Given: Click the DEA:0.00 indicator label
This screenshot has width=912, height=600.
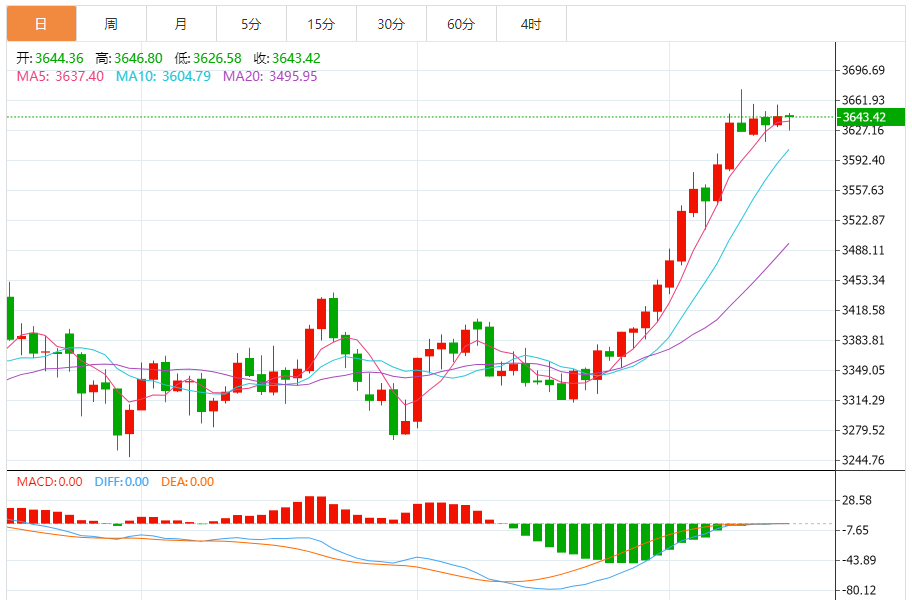Looking at the screenshot, I should 187,481.
